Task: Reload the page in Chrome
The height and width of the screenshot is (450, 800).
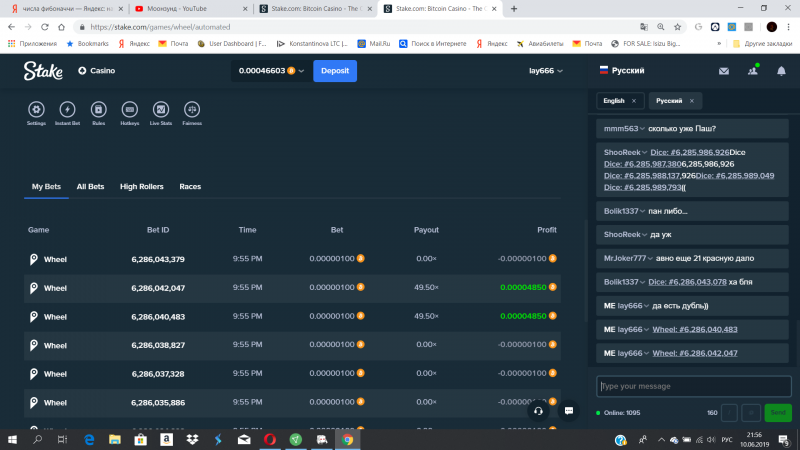Action: coord(45,27)
